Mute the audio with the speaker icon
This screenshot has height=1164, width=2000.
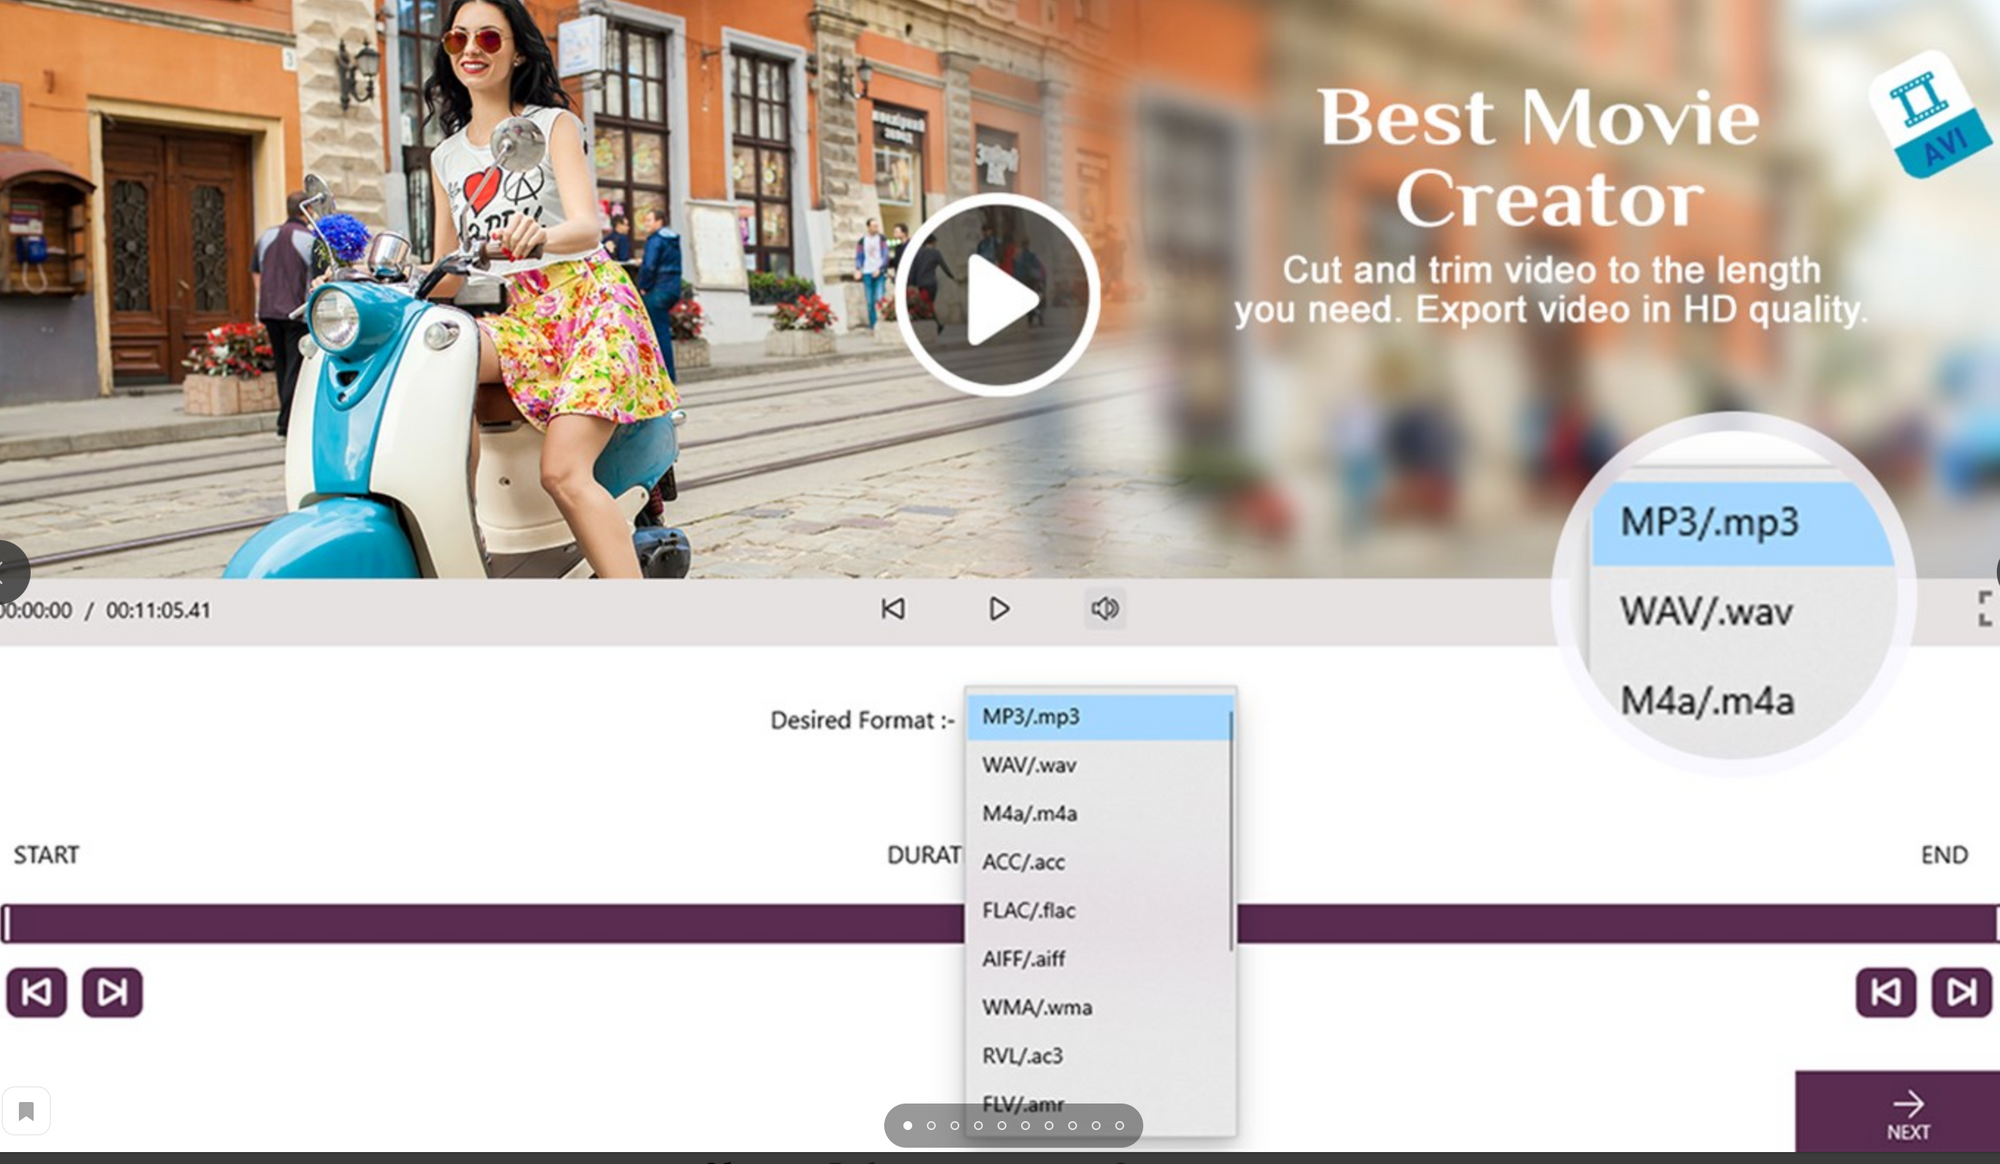(x=1105, y=609)
